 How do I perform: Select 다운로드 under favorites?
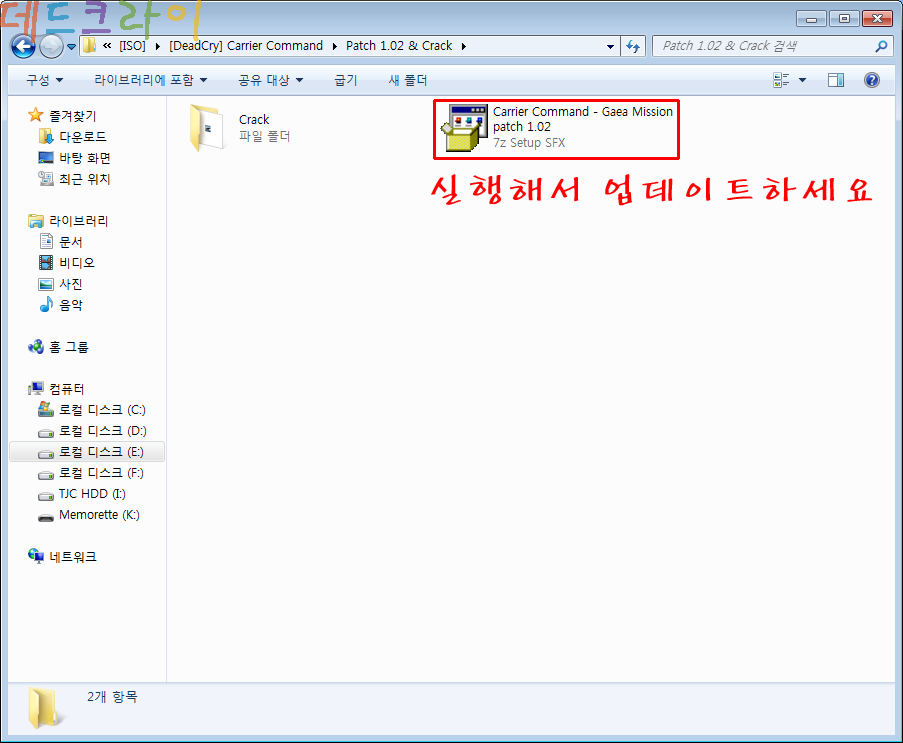click(x=82, y=137)
